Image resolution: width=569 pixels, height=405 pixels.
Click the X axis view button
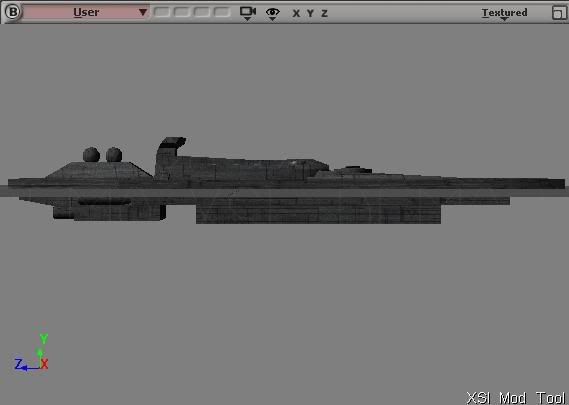point(296,13)
